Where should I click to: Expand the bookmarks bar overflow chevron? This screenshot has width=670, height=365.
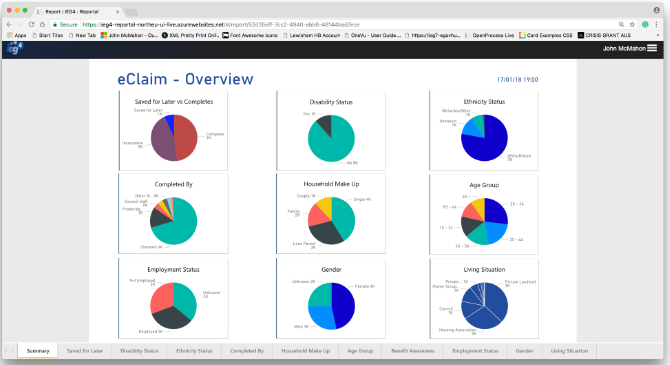click(x=658, y=35)
